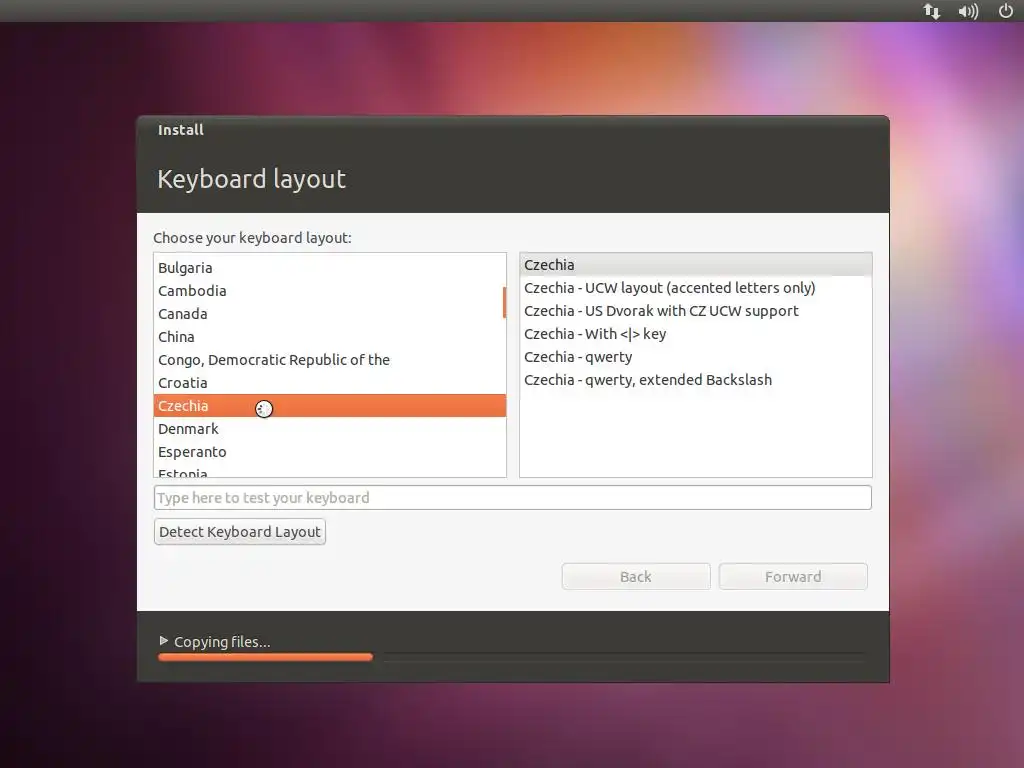
Task: Select the default Czechia variant
Action: click(x=696, y=264)
